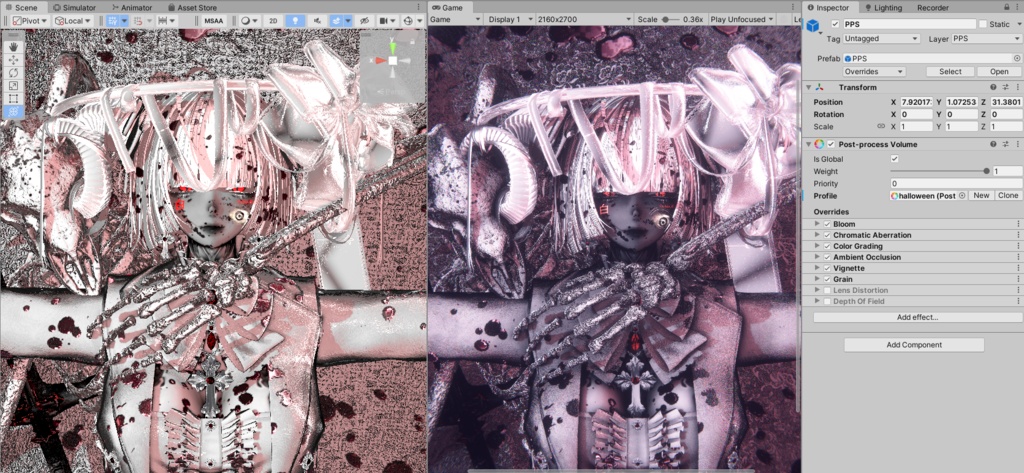
Task: Toggle grid visibility in Scene view
Action: point(114,21)
